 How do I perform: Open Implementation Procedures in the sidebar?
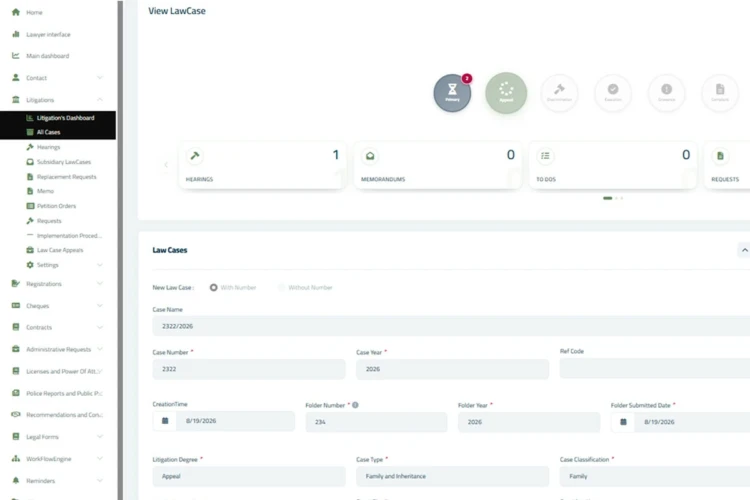69,235
